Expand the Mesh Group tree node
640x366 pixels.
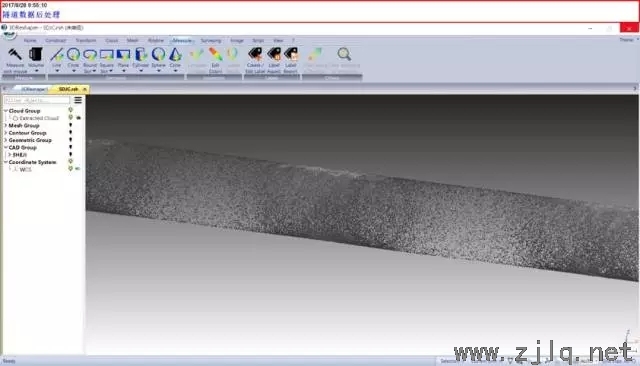tap(6, 125)
